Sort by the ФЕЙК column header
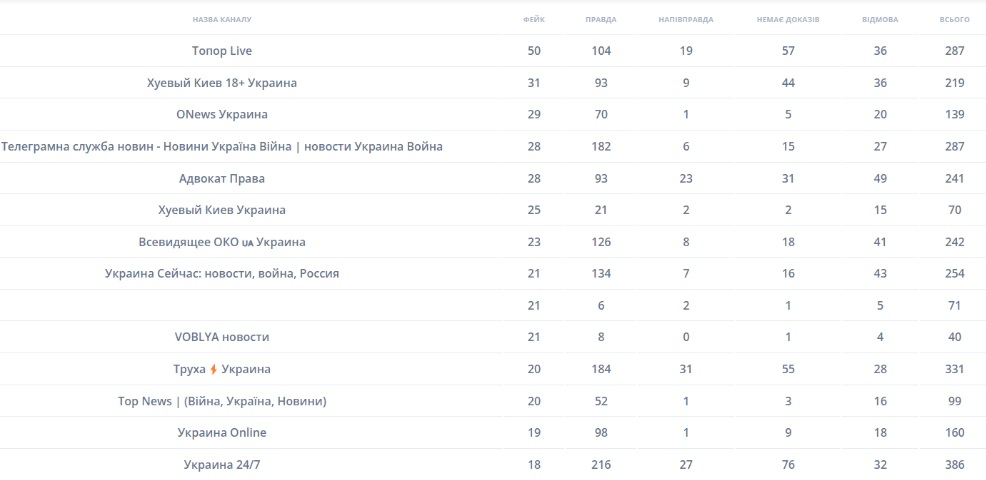Viewport: 986px width, 480px height. (x=534, y=19)
